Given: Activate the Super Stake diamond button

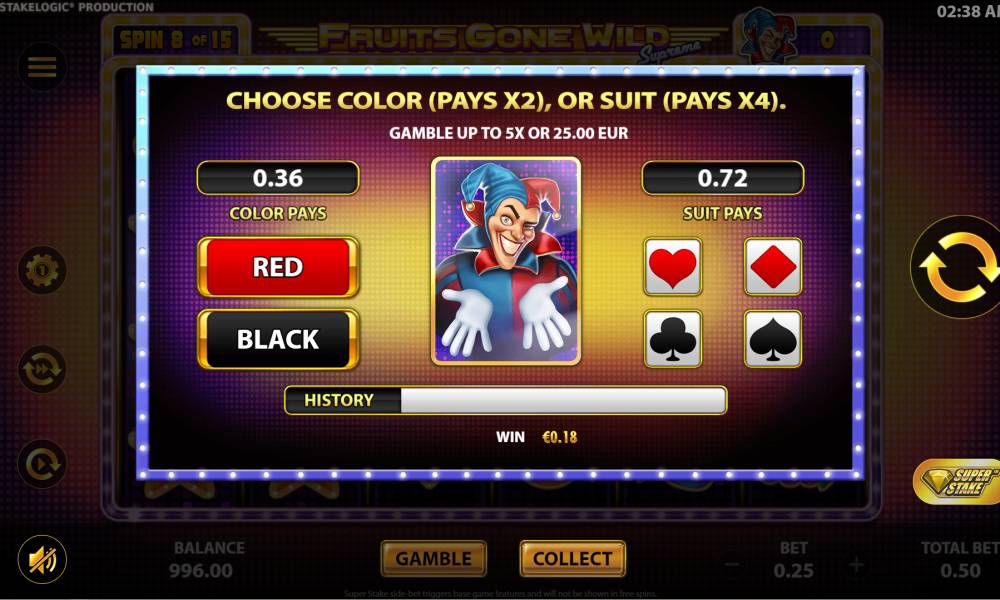Looking at the screenshot, I should tap(958, 481).
